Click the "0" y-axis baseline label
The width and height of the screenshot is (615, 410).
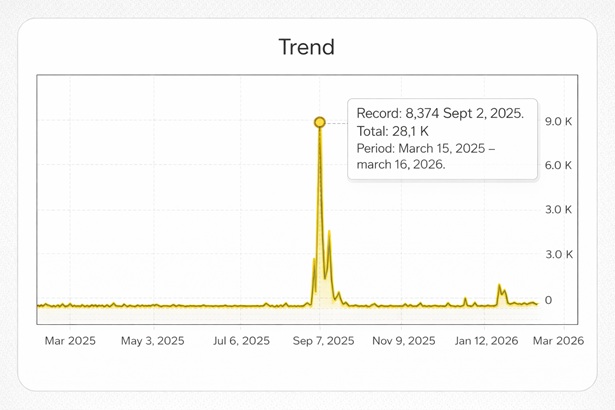pos(547,300)
